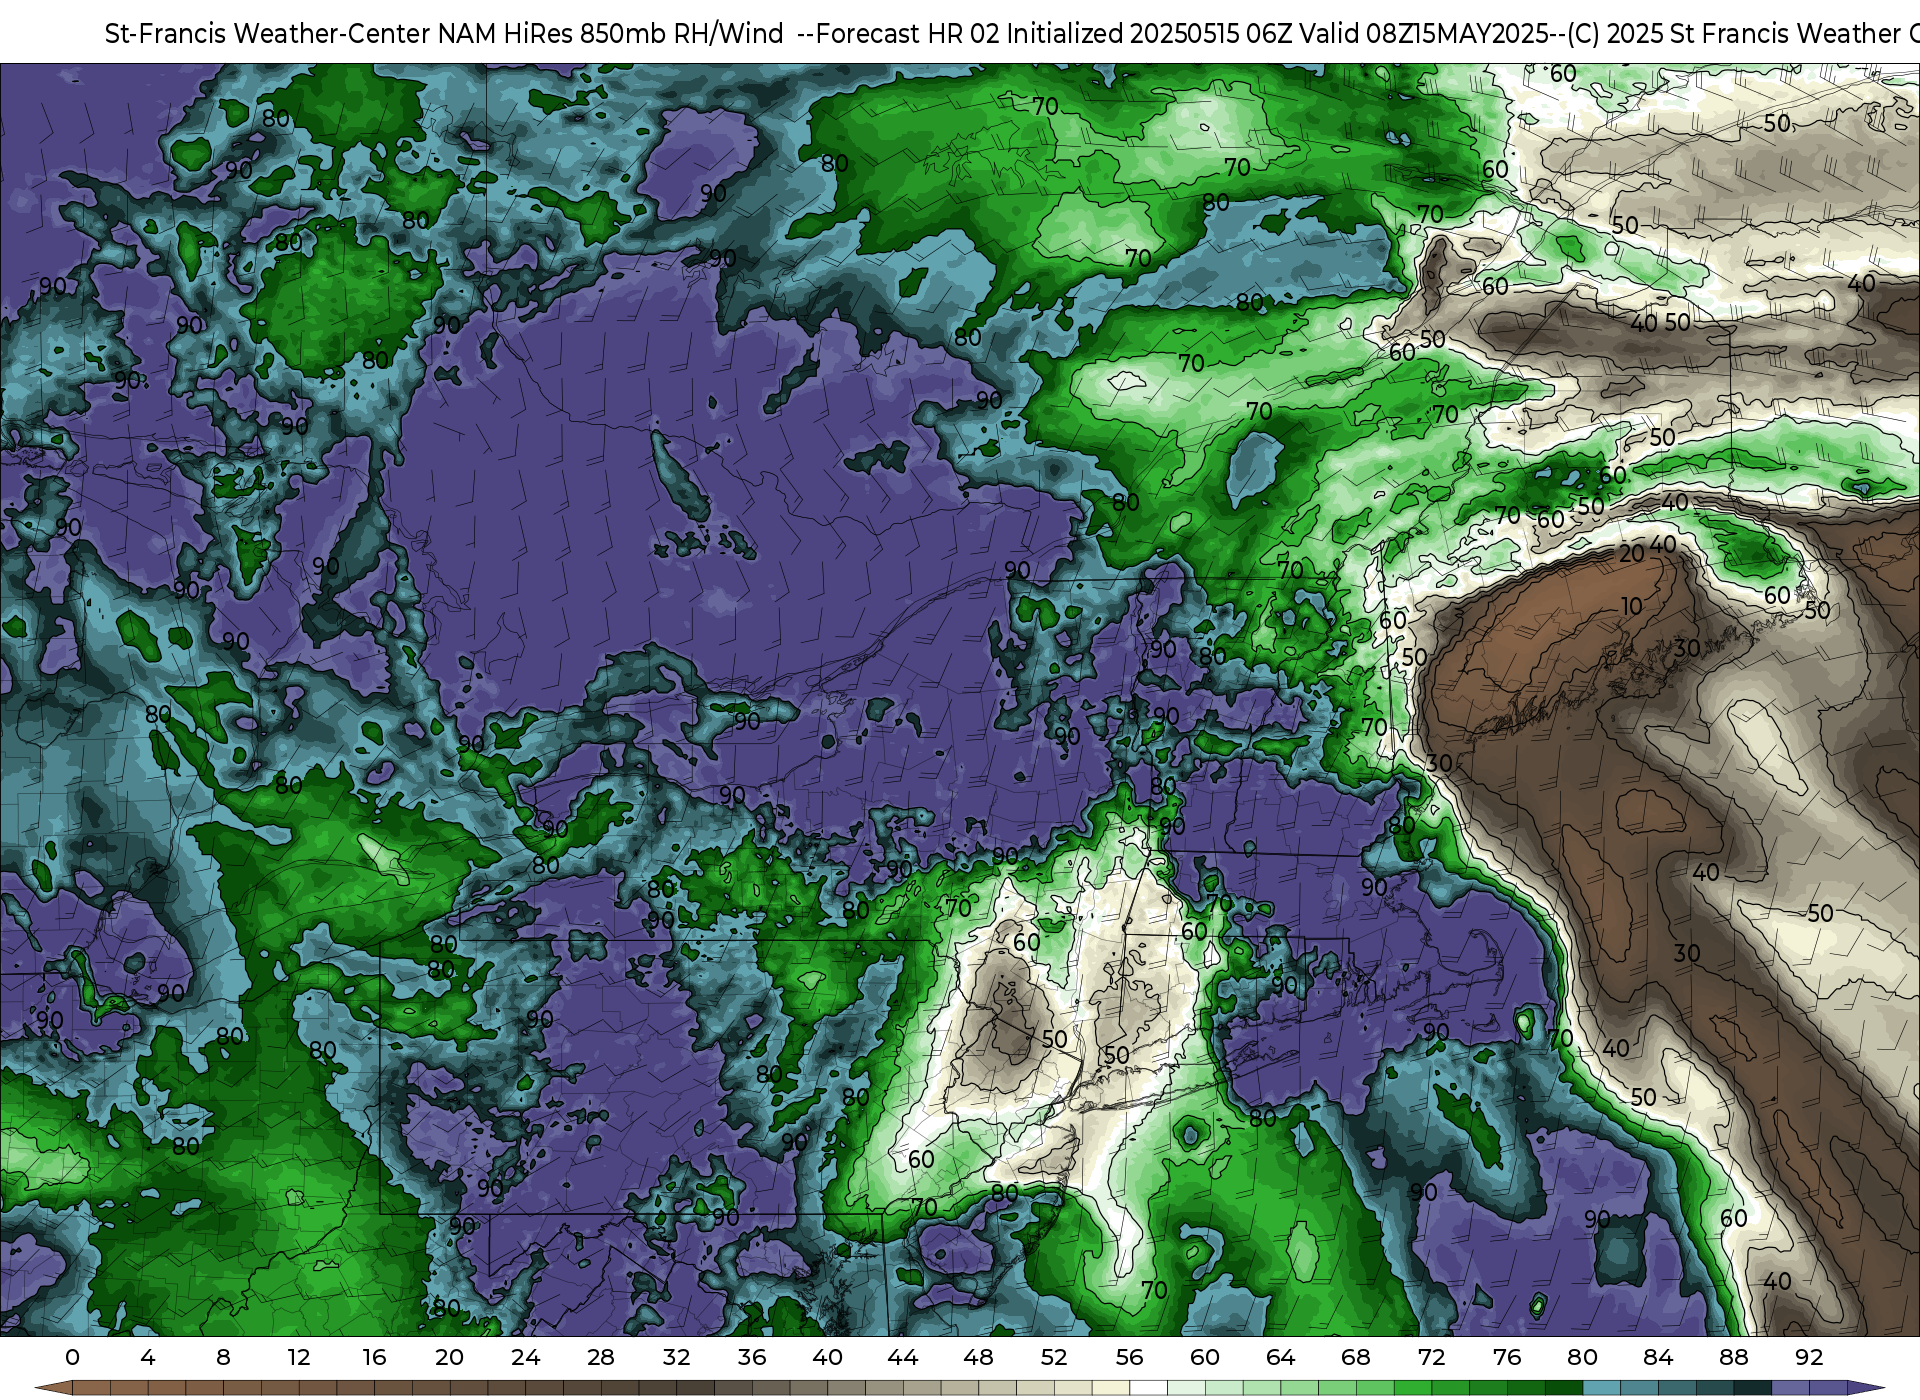Image resolution: width=1920 pixels, height=1400 pixels.
Task: Click the legend label '68'
Action: [1356, 1357]
